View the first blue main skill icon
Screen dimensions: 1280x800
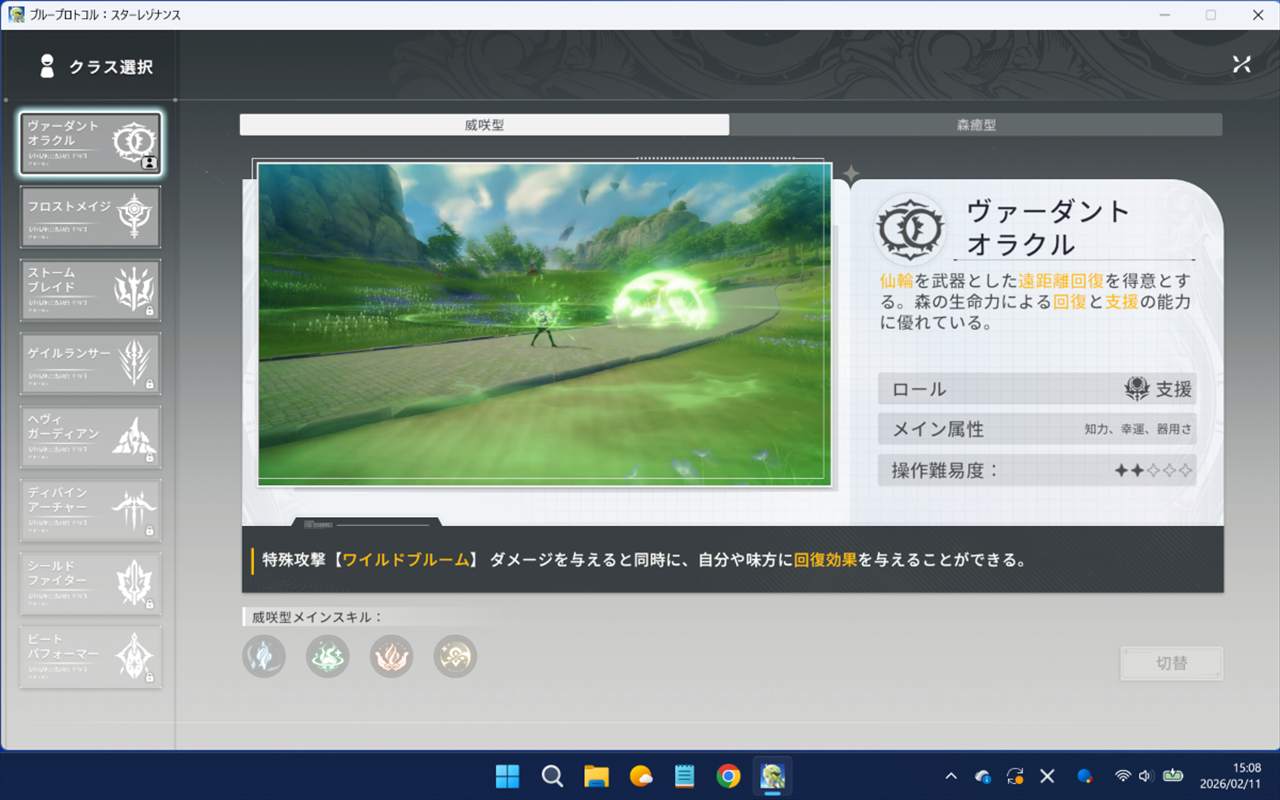(264, 656)
